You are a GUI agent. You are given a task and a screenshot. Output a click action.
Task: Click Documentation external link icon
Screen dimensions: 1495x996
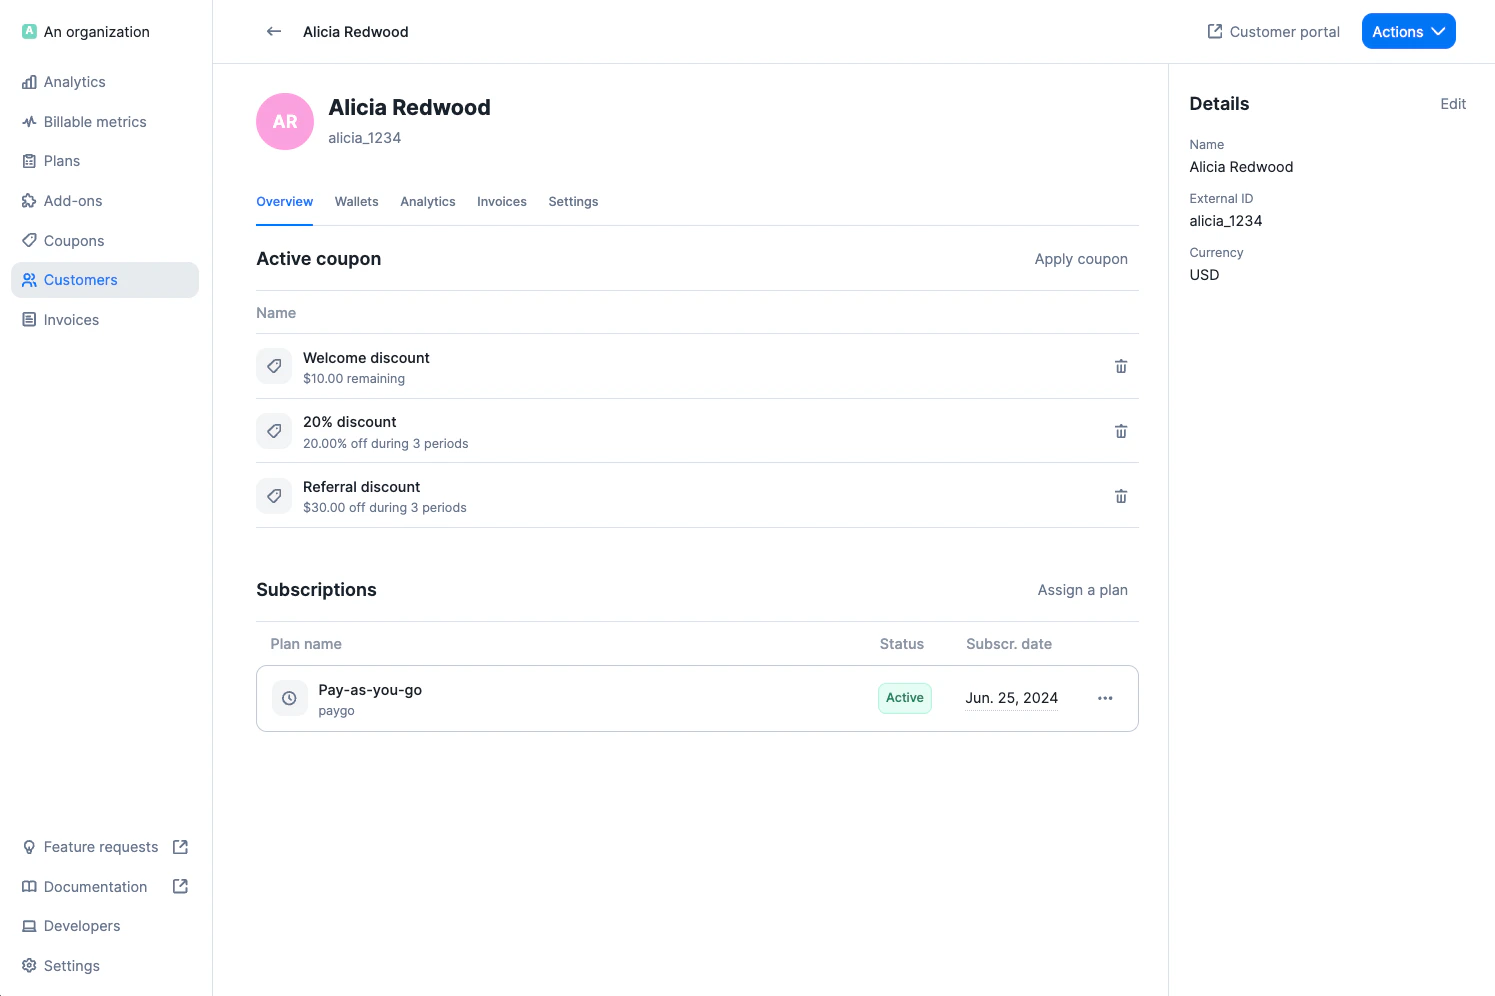(x=180, y=887)
